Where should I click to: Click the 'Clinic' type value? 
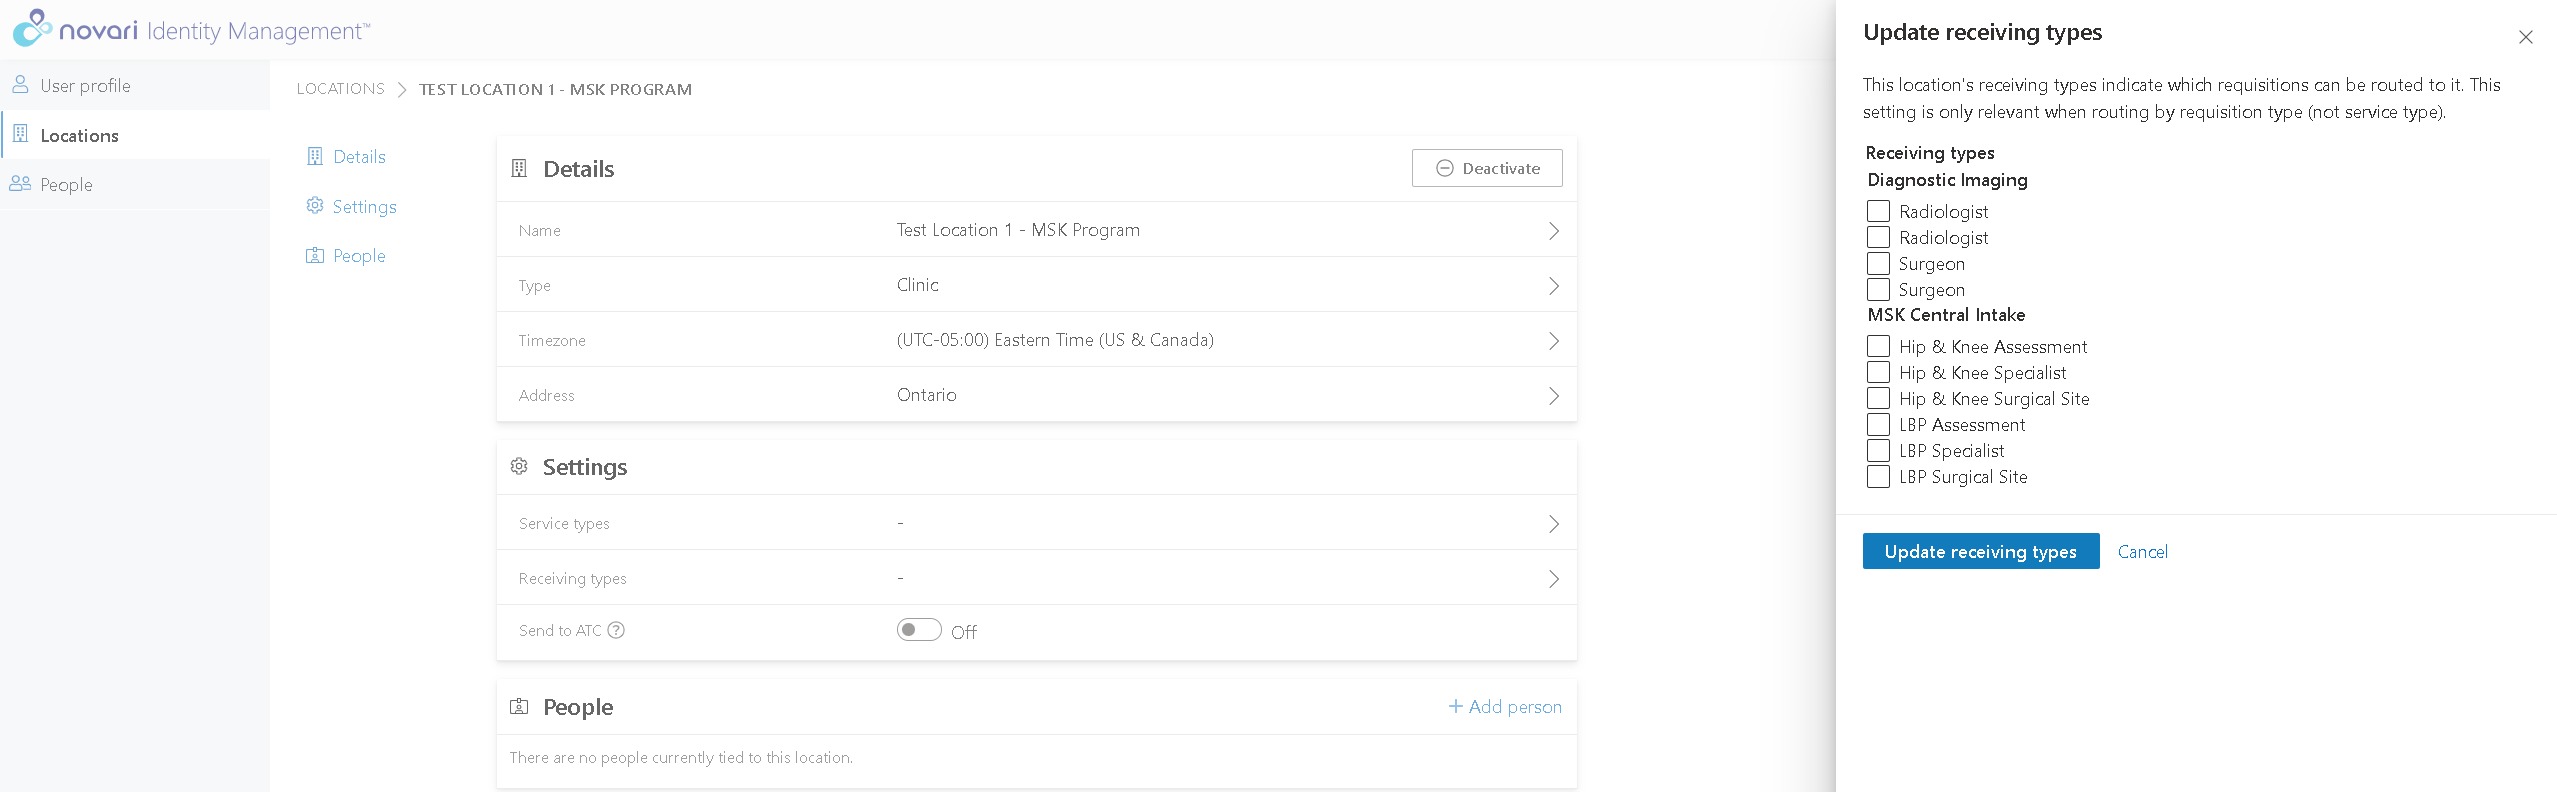click(917, 285)
